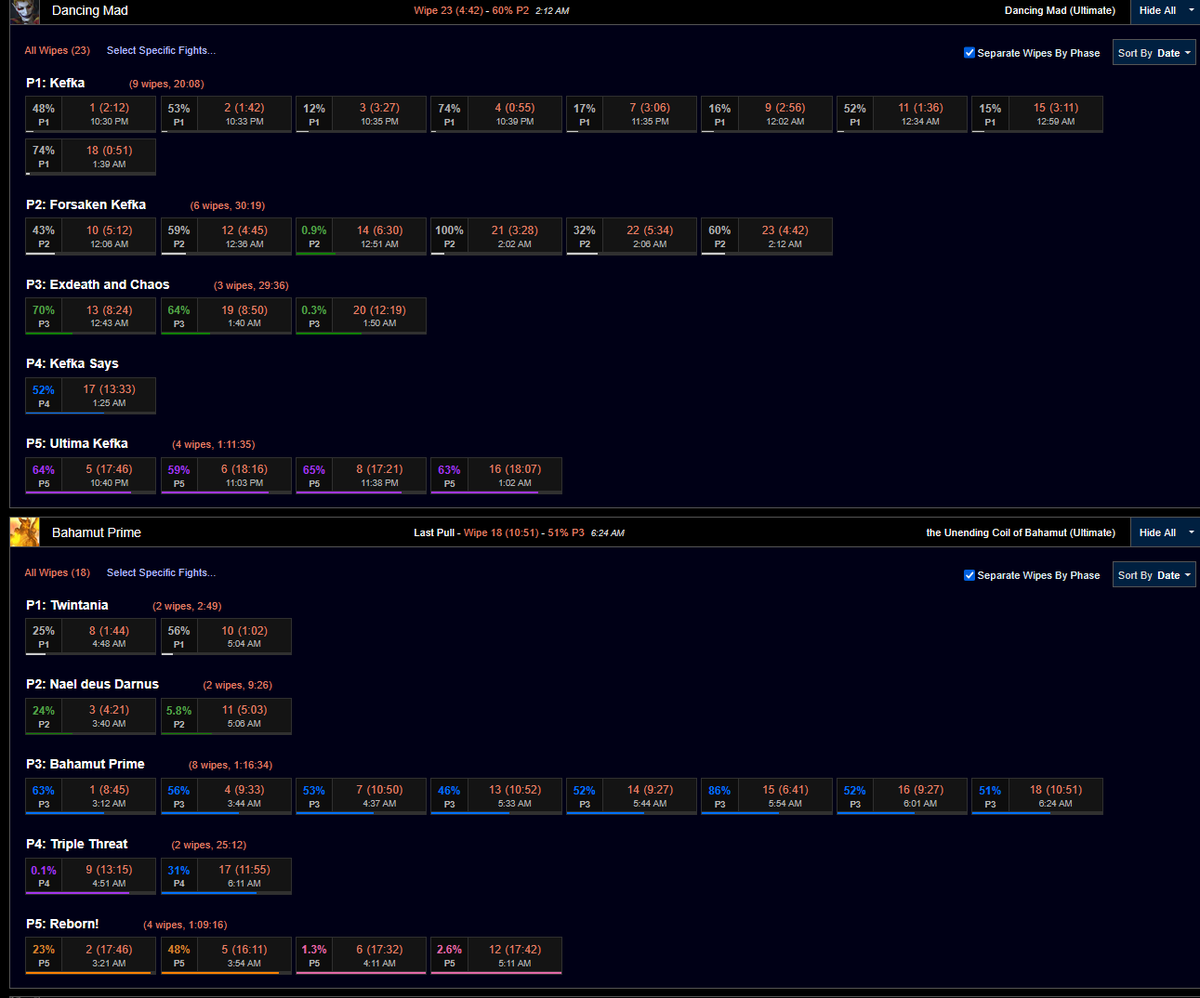Image resolution: width=1200 pixels, height=998 pixels.
Task: Open Reborn! wipe 2 (17:46)
Action: [x=91, y=956]
